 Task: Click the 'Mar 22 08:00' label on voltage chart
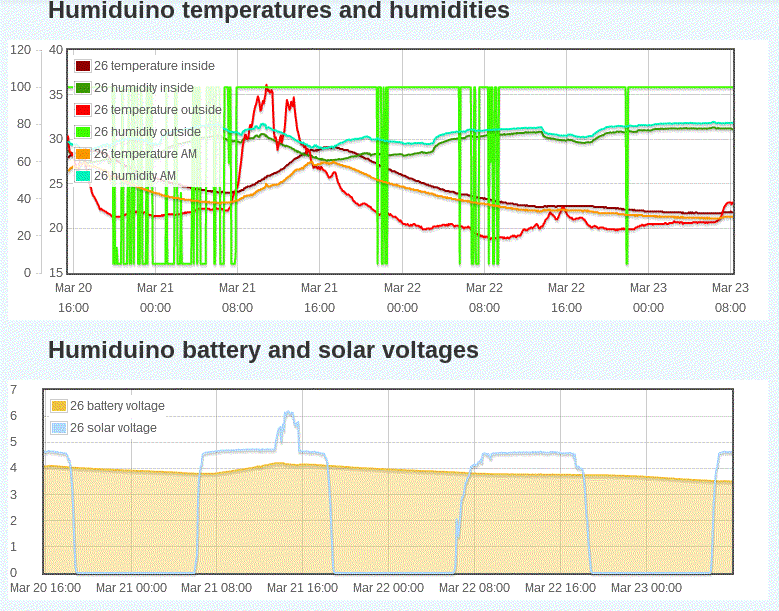pos(474,588)
